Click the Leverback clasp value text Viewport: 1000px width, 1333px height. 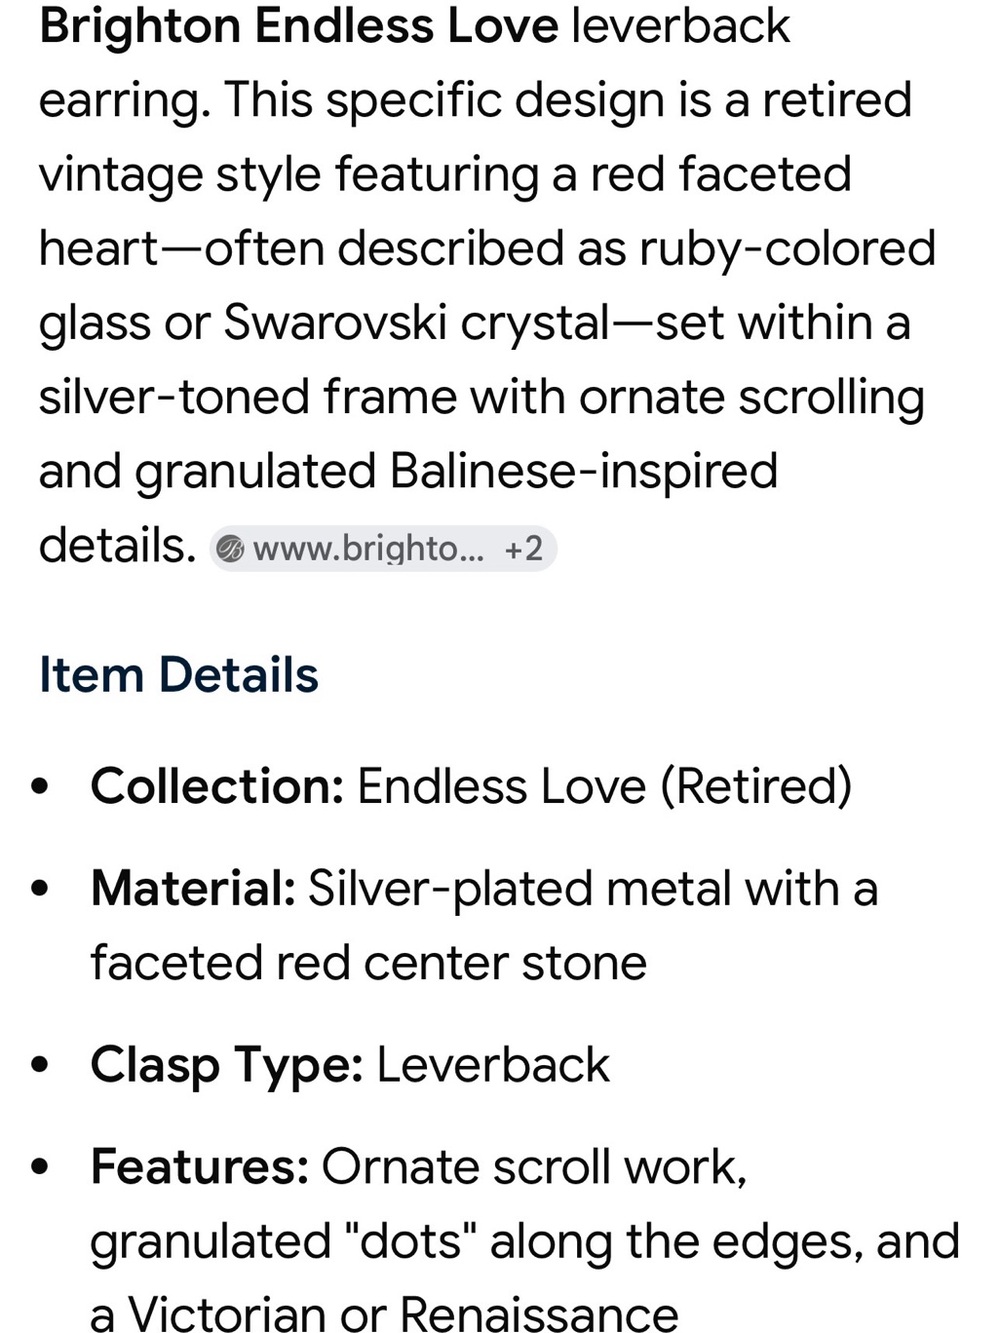point(493,1065)
